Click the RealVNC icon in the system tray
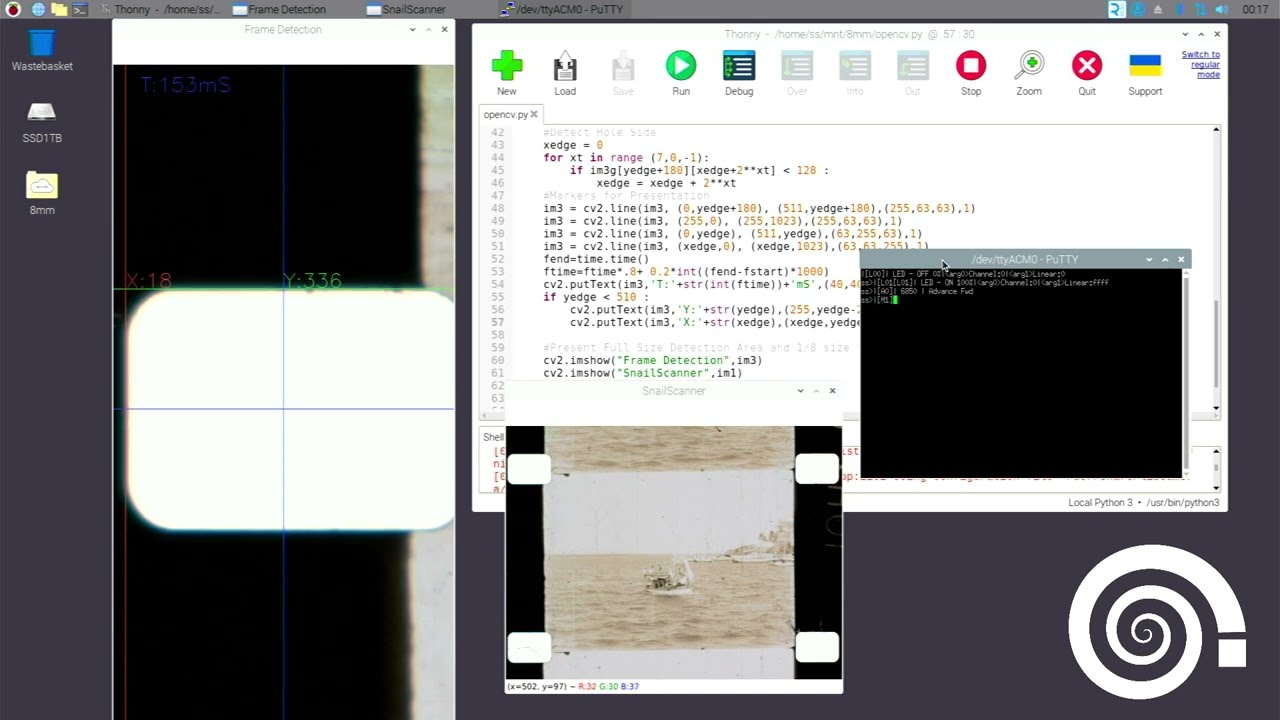This screenshot has height=720, width=1280. (1117, 9)
